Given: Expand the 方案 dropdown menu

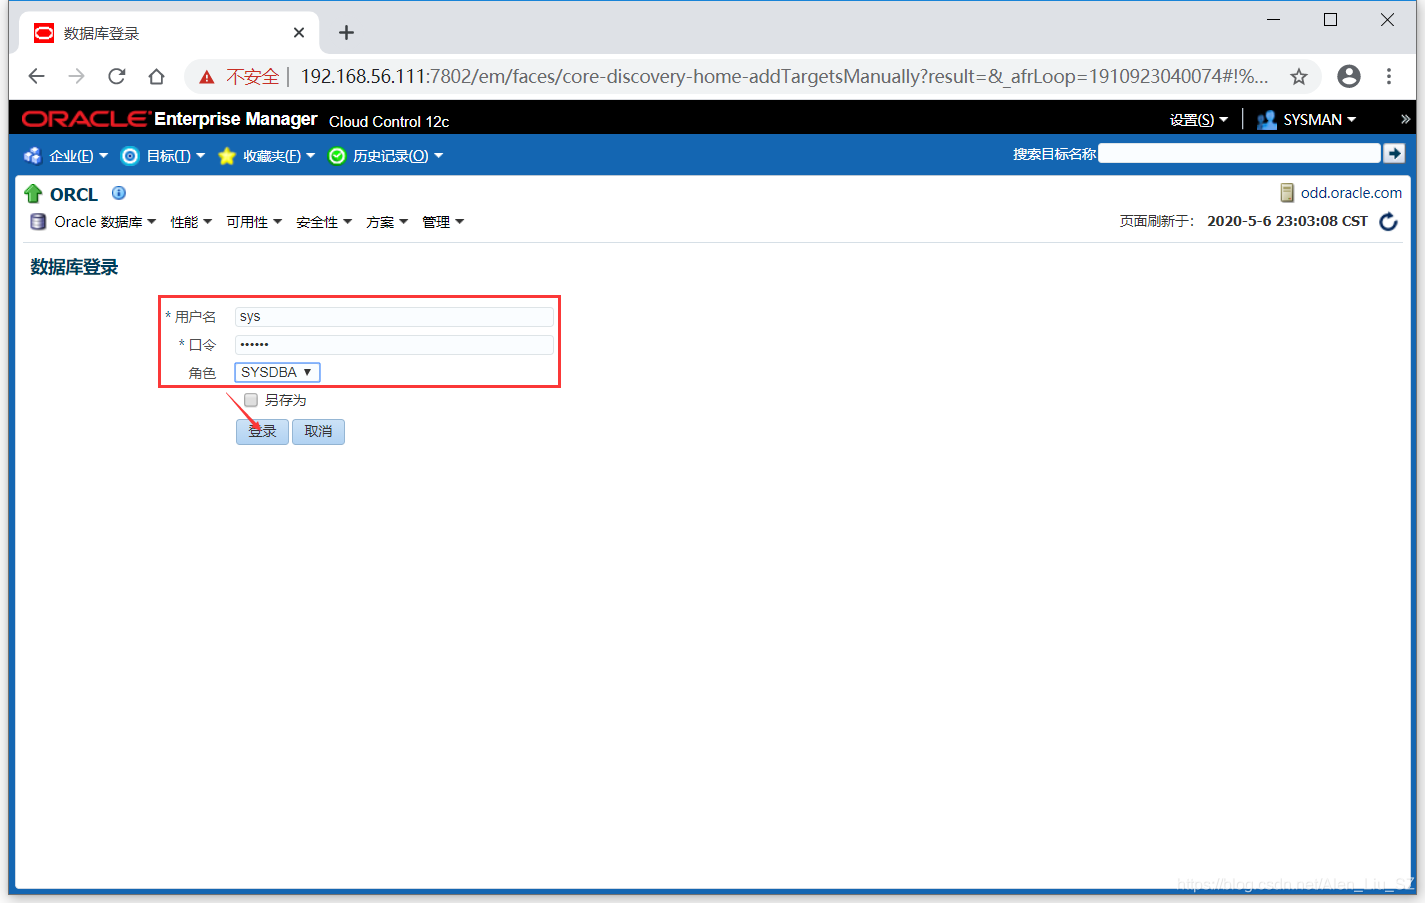Looking at the screenshot, I should click(x=387, y=222).
